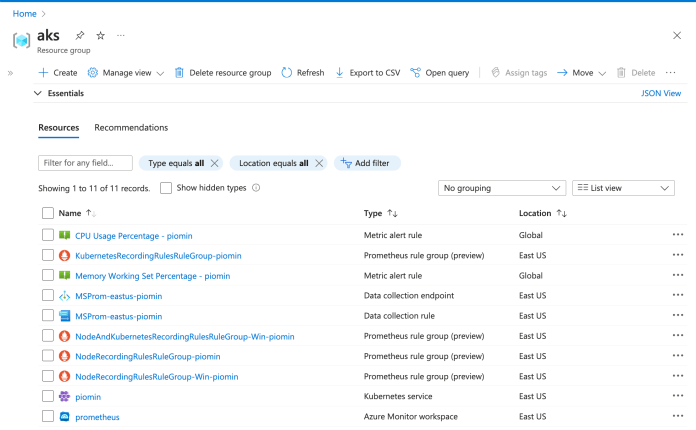Check the NodeRecordingRulesRuleGroup-piomin row
The width and height of the screenshot is (696, 430).
point(48,356)
